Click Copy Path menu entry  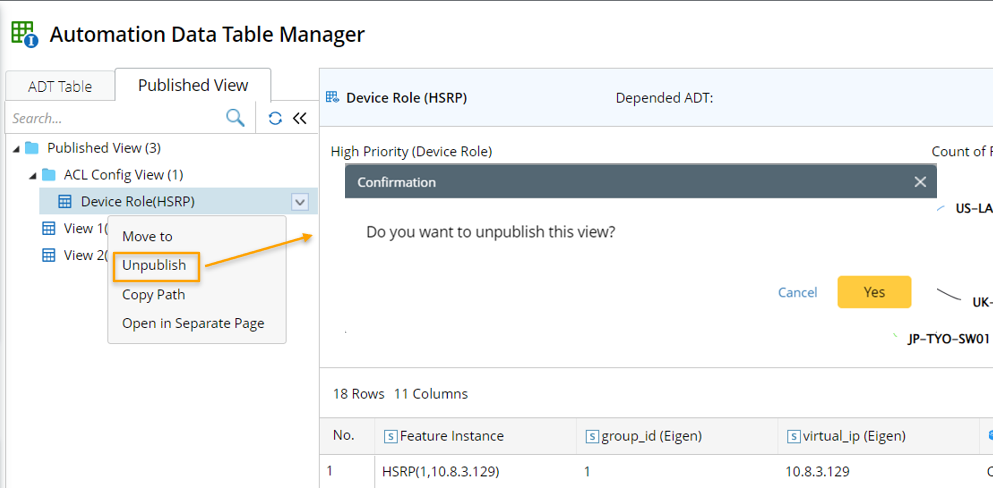tap(153, 295)
